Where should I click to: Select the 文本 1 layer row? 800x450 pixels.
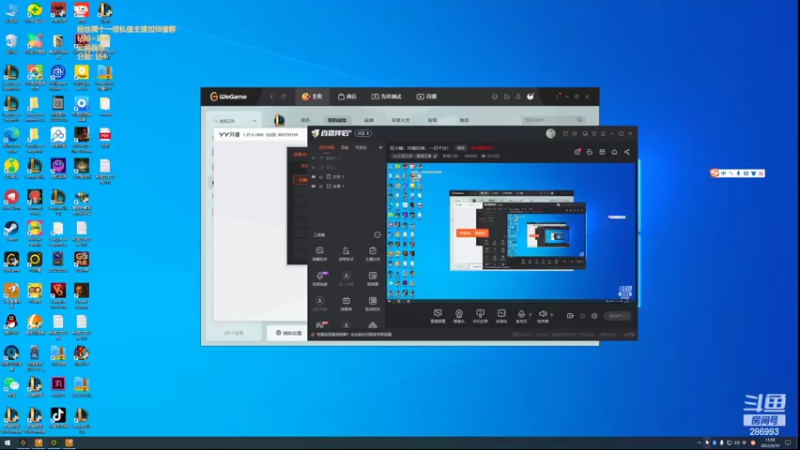pos(346,177)
